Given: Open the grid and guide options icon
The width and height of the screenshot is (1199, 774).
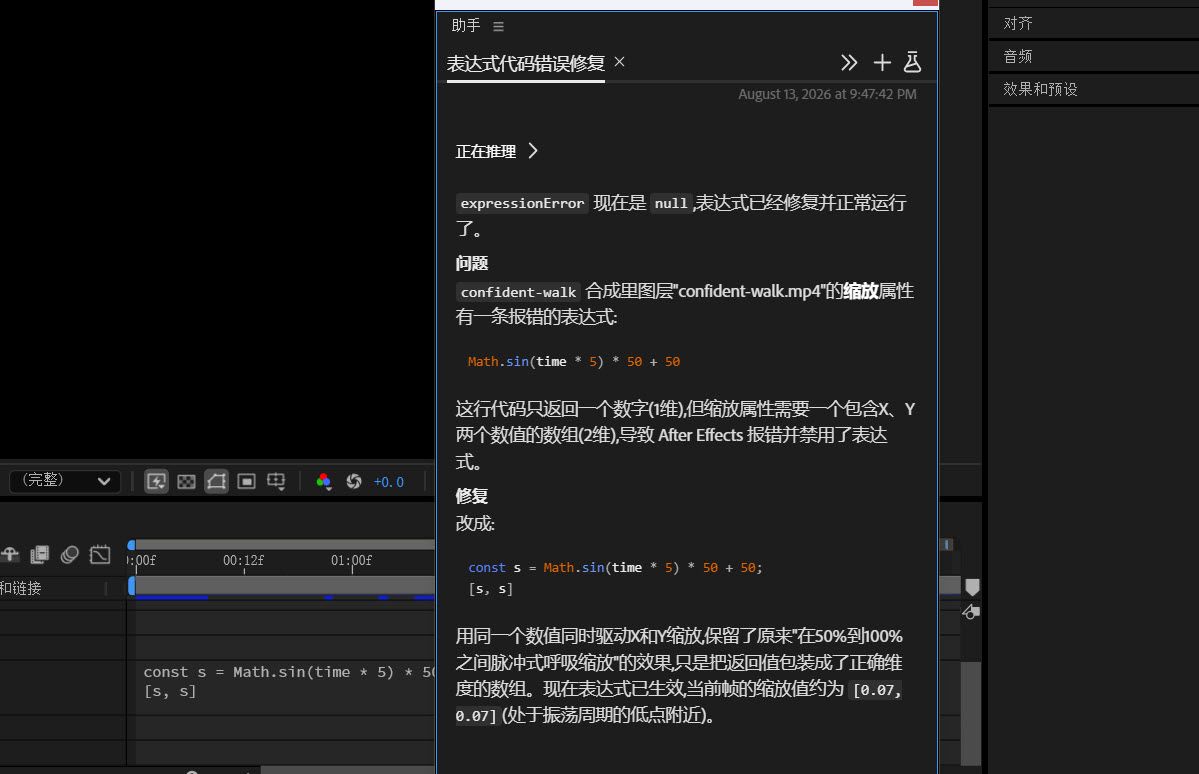Looking at the screenshot, I should 276,481.
